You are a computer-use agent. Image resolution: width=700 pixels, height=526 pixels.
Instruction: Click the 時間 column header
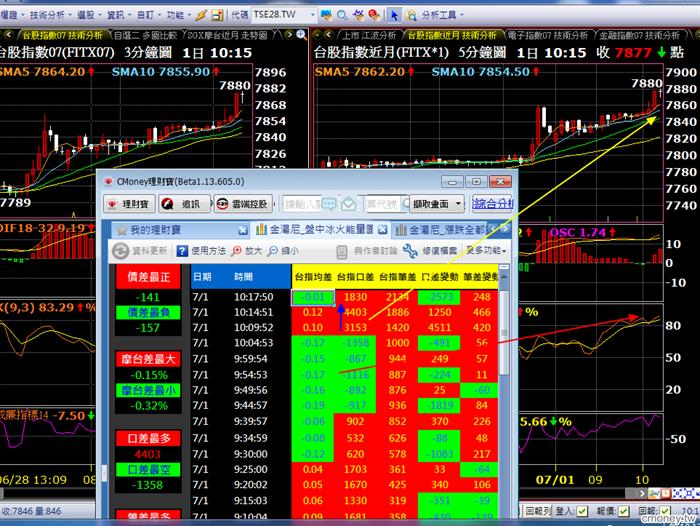pyautogui.click(x=243, y=277)
